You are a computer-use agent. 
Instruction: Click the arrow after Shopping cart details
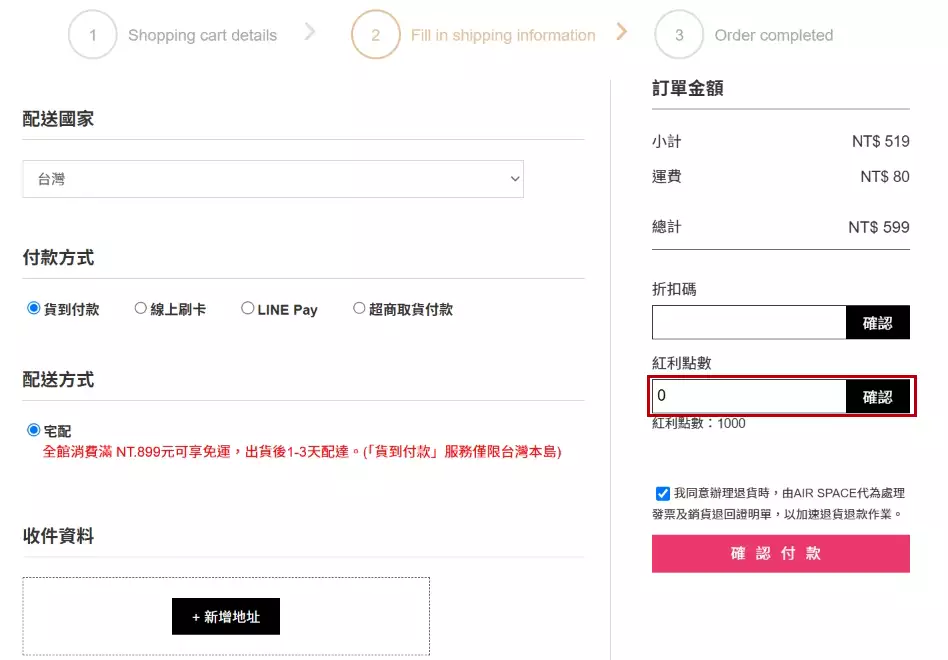click(310, 32)
